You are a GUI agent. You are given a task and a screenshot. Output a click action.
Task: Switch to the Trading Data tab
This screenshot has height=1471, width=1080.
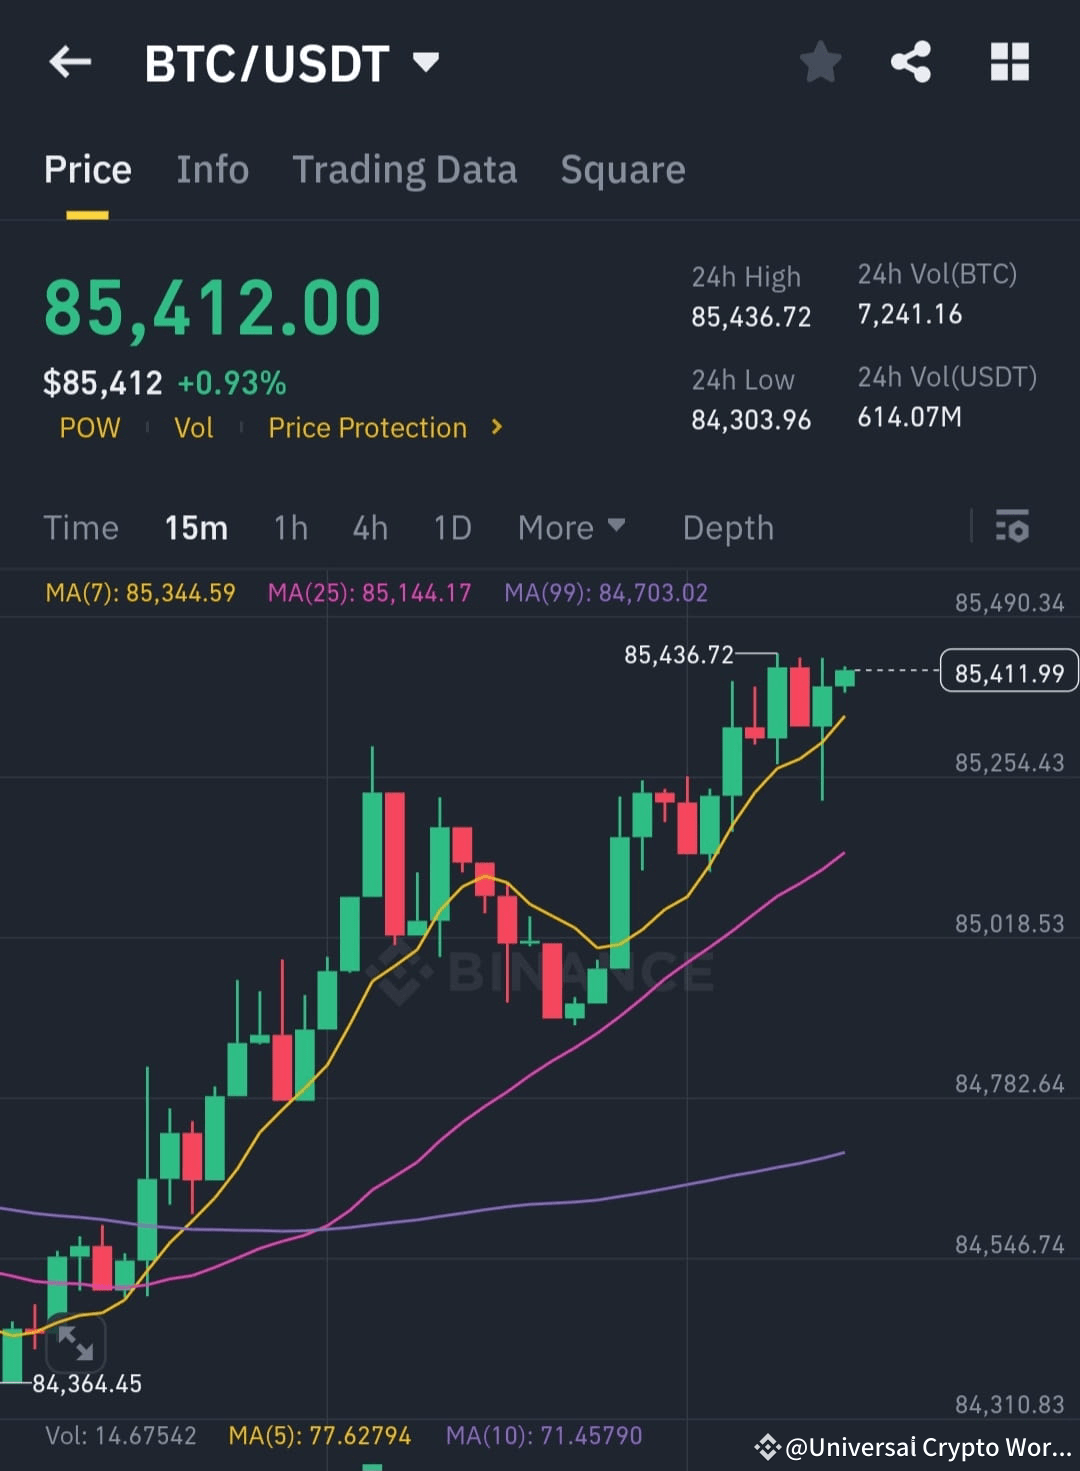[404, 170]
